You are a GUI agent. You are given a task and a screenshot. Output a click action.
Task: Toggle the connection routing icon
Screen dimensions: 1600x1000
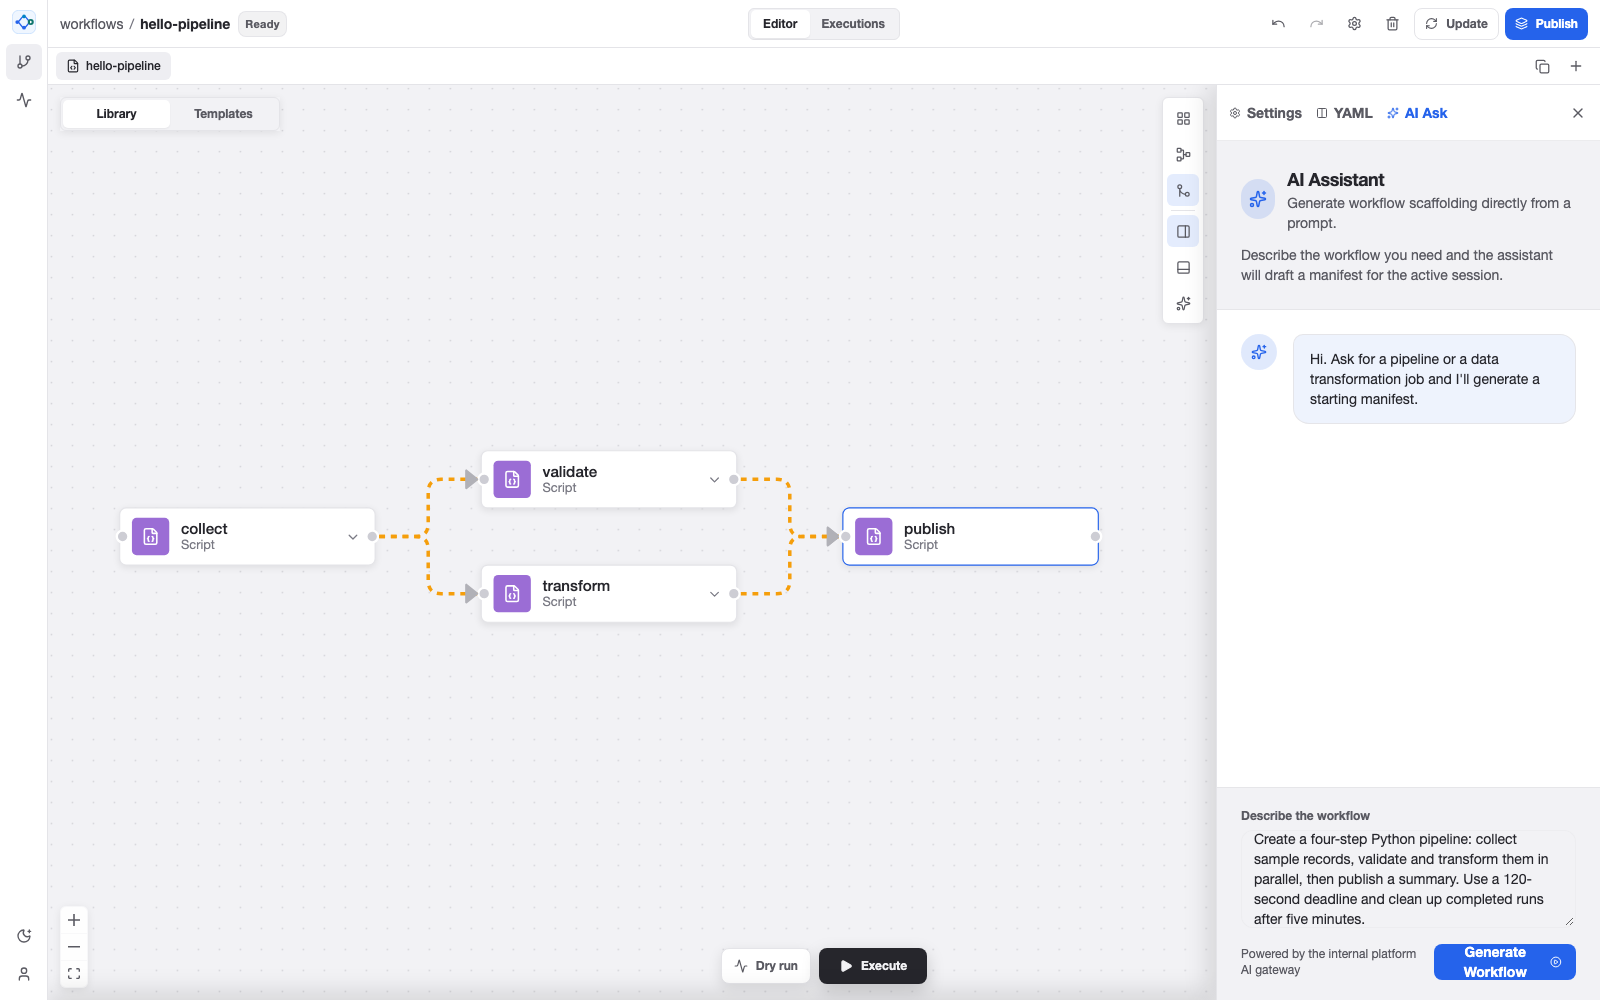(1183, 190)
